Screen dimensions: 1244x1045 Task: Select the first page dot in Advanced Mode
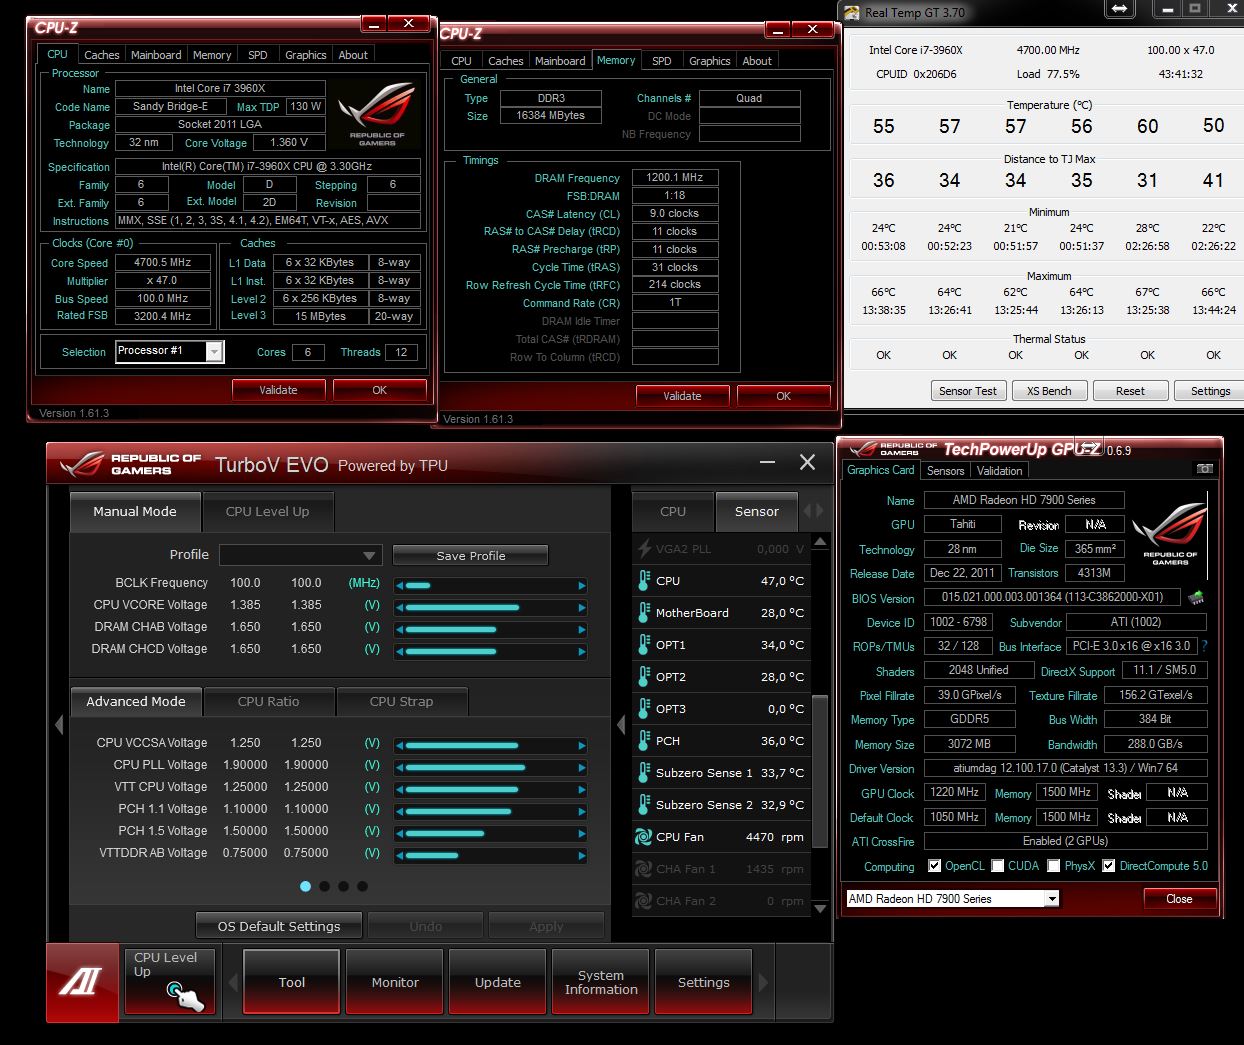[x=305, y=886]
